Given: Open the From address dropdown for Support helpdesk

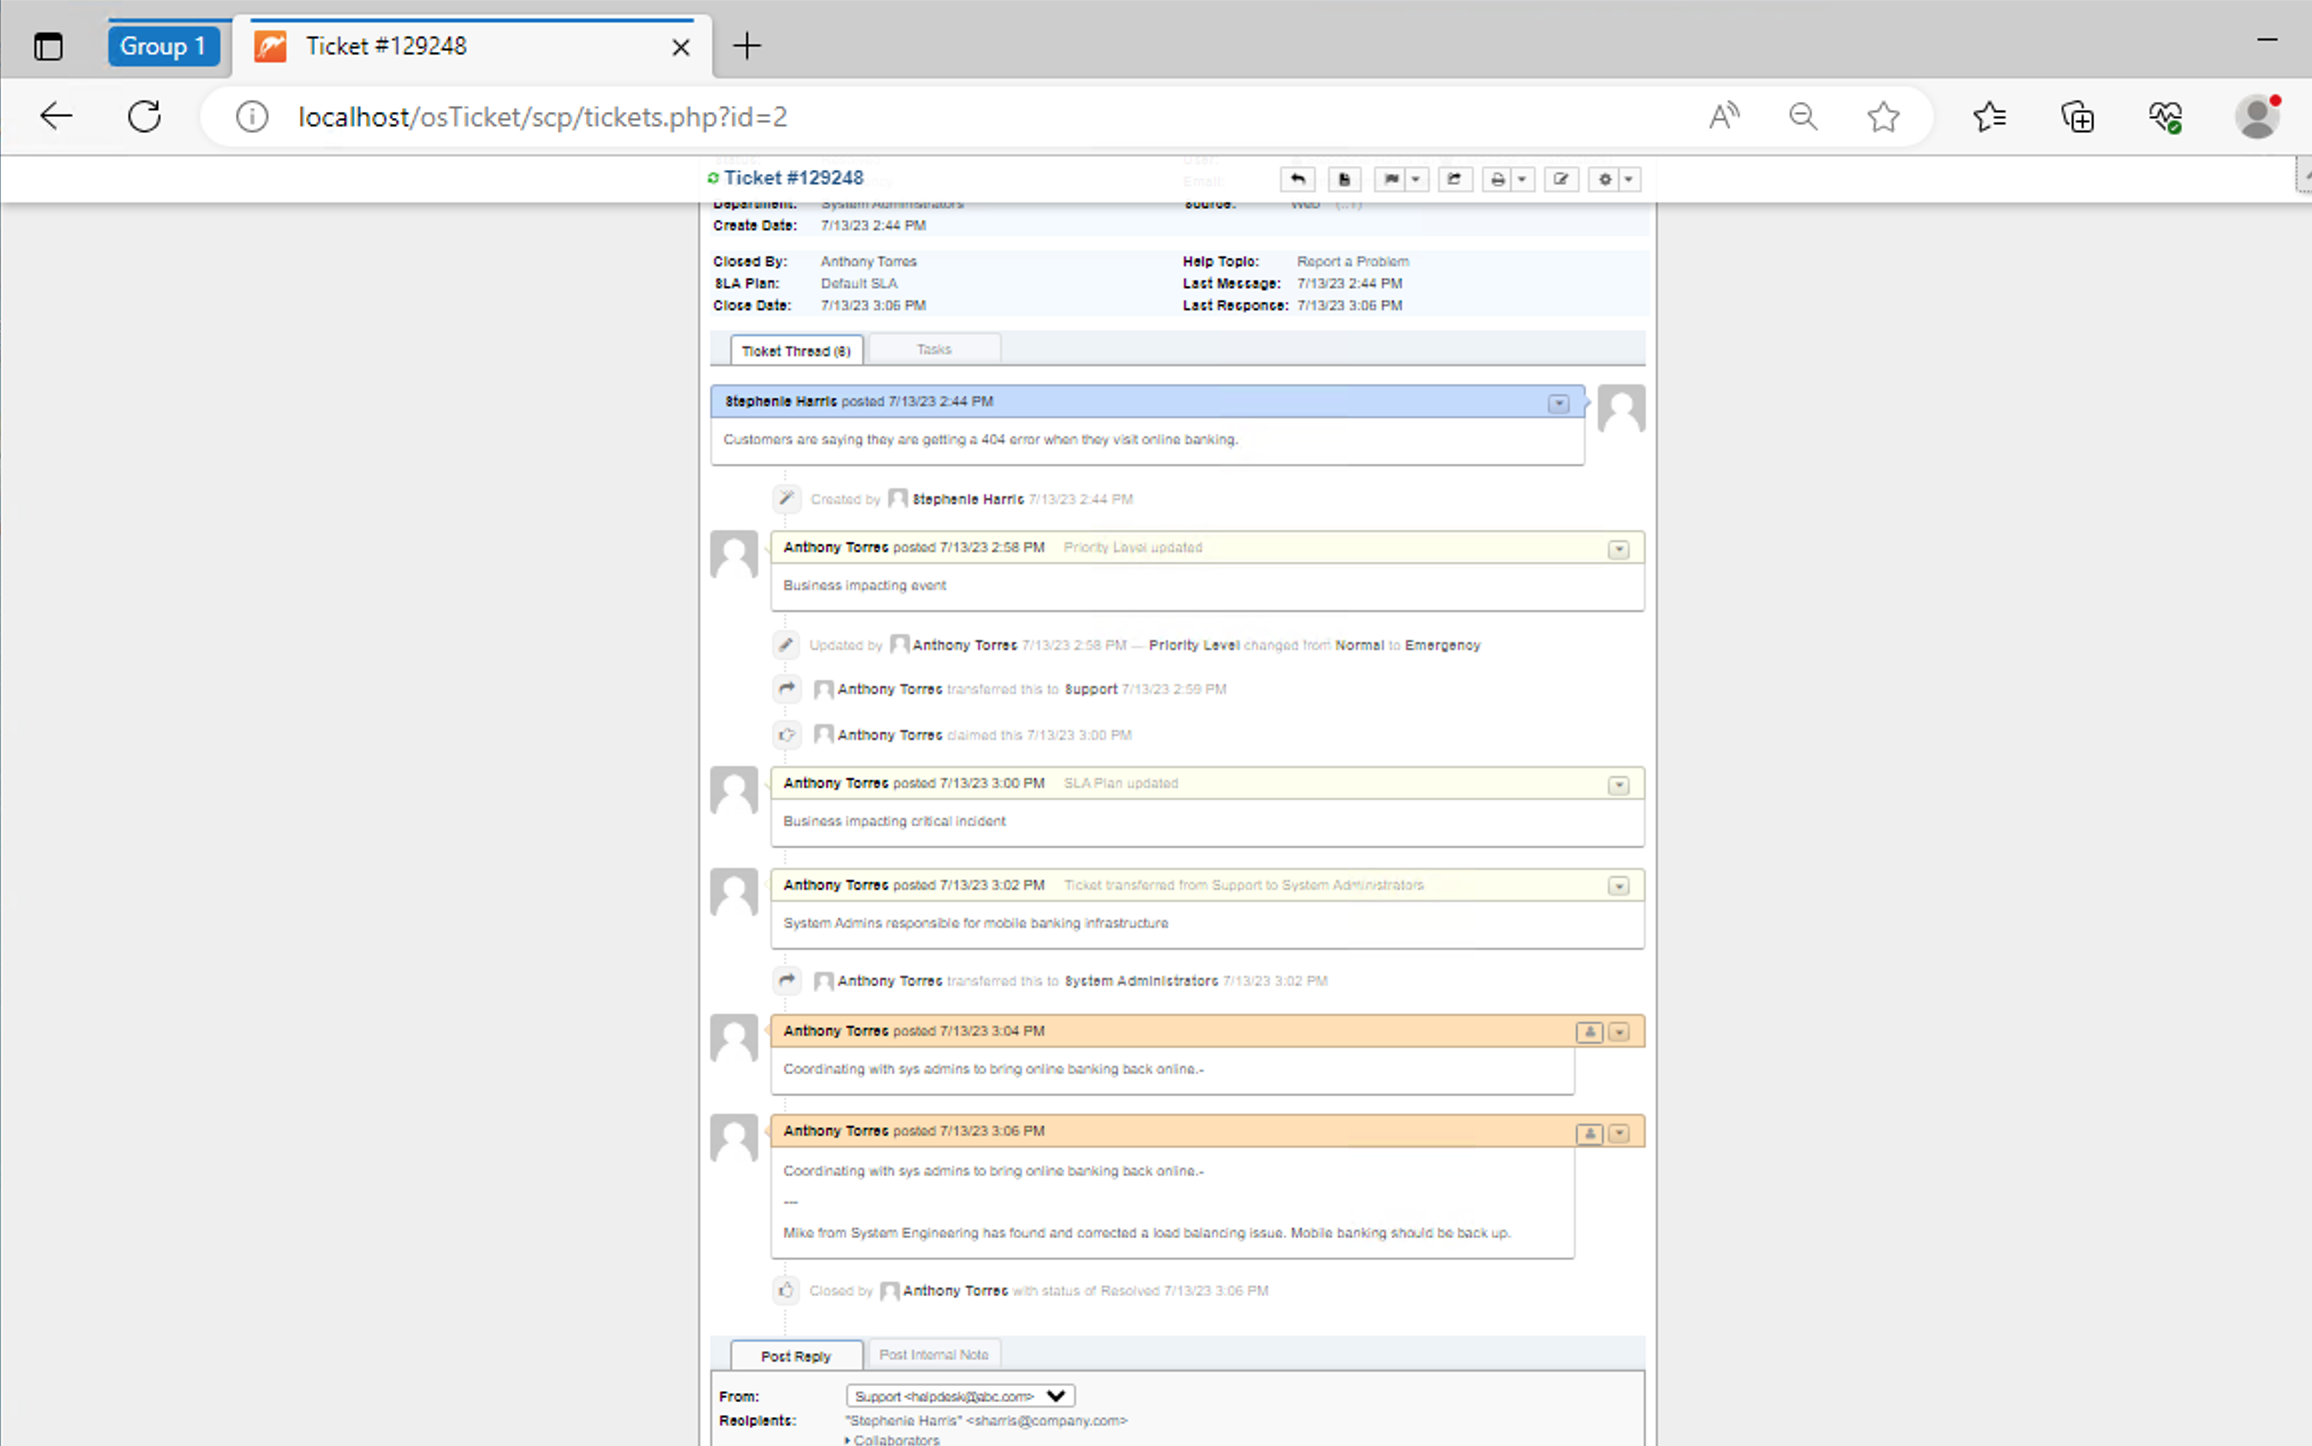Looking at the screenshot, I should pyautogui.click(x=1056, y=1394).
